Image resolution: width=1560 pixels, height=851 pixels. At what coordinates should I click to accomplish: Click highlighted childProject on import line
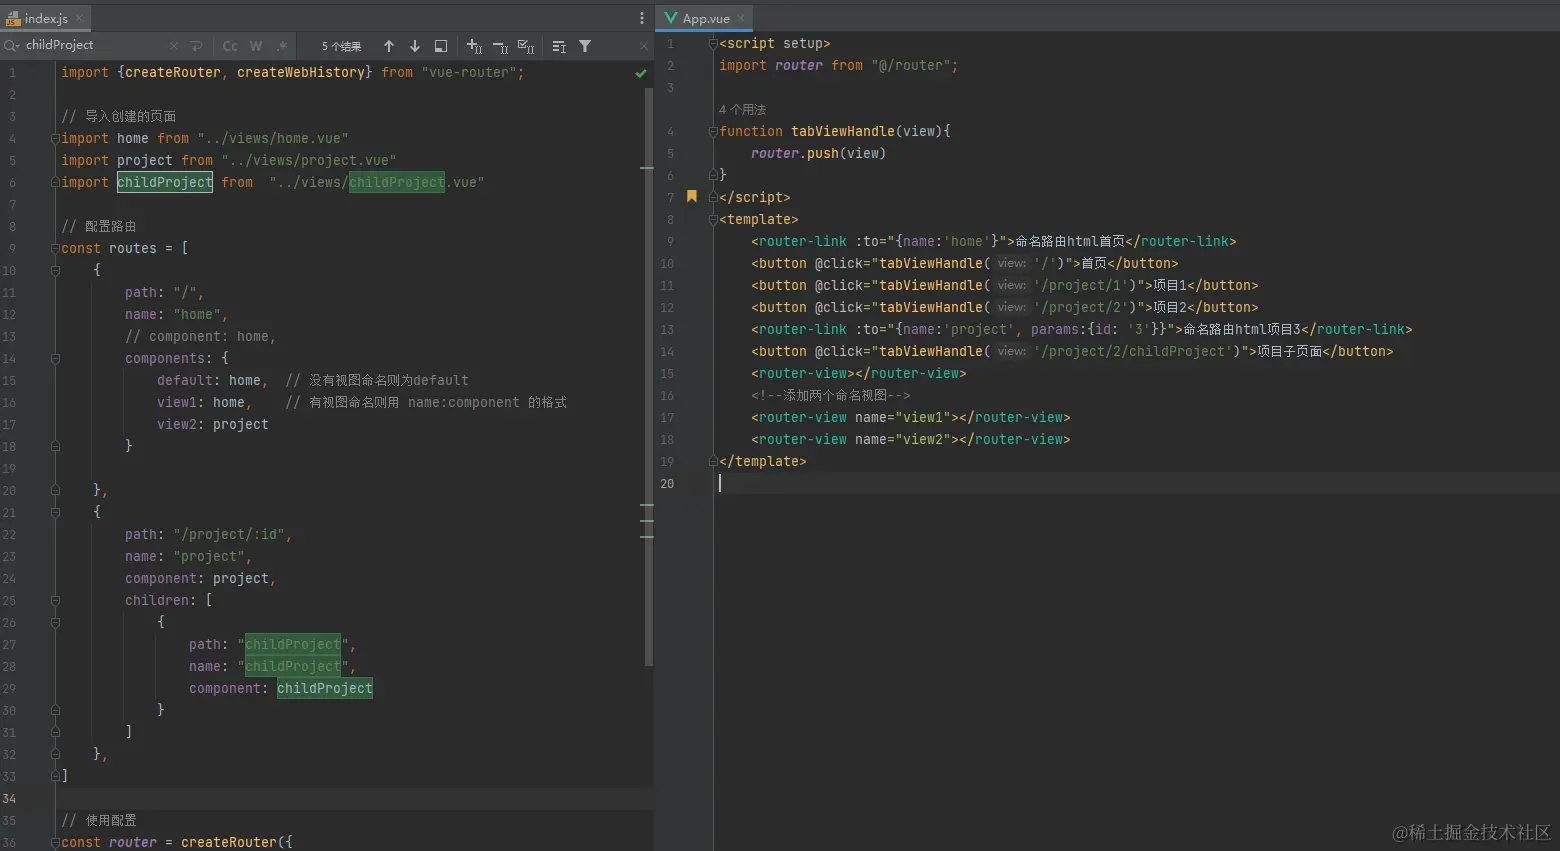[165, 183]
